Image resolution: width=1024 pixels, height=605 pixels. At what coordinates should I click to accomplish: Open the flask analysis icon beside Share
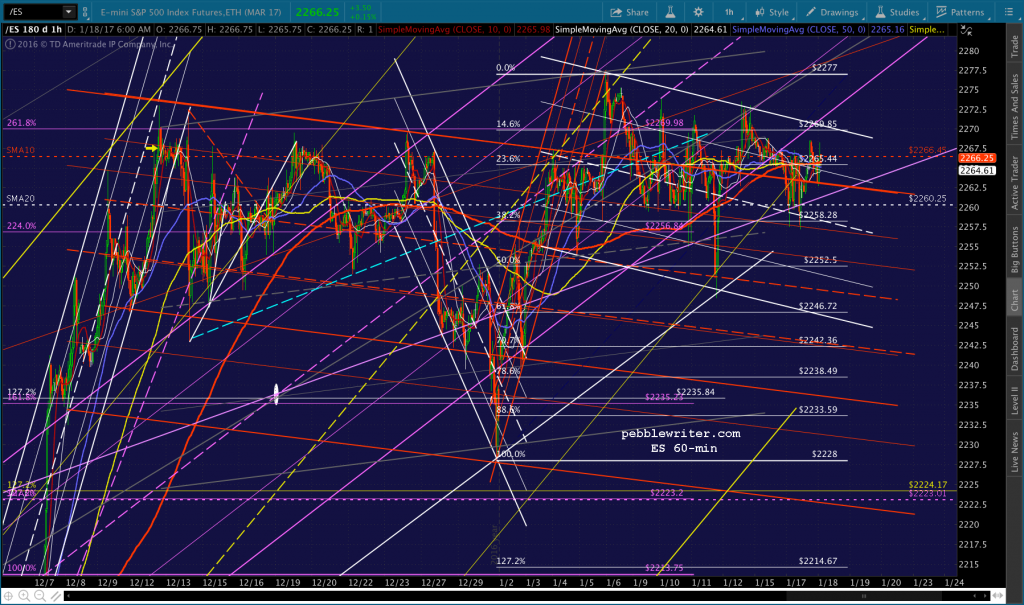[670, 12]
